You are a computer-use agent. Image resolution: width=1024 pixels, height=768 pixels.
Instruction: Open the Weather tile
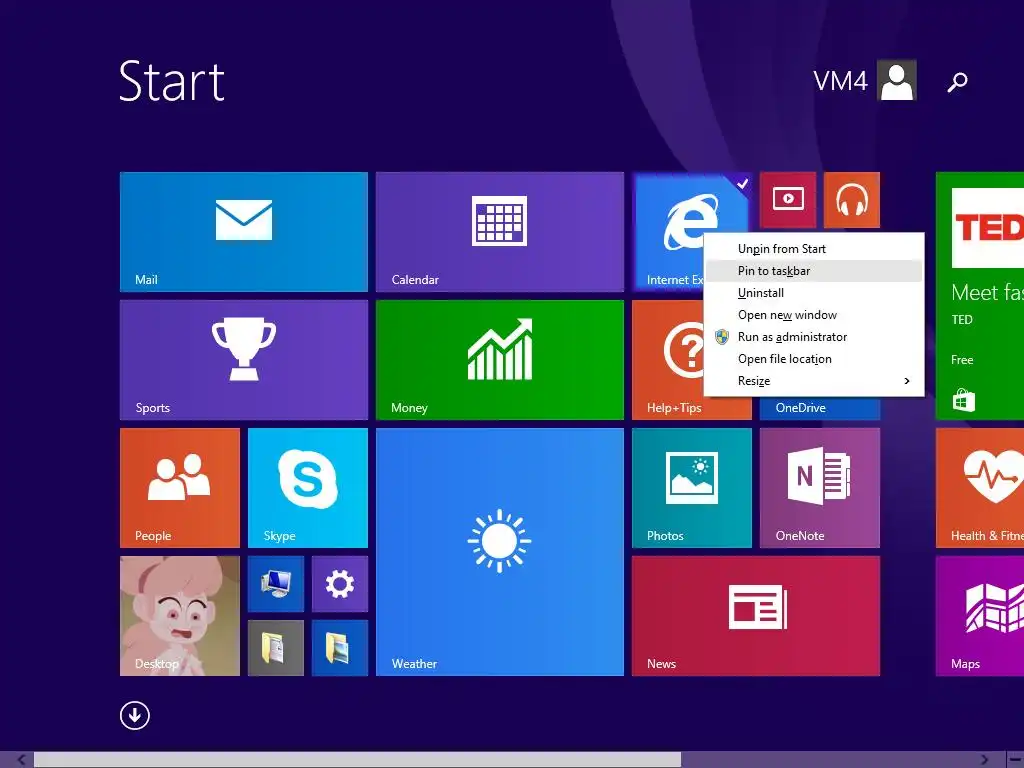pos(500,552)
